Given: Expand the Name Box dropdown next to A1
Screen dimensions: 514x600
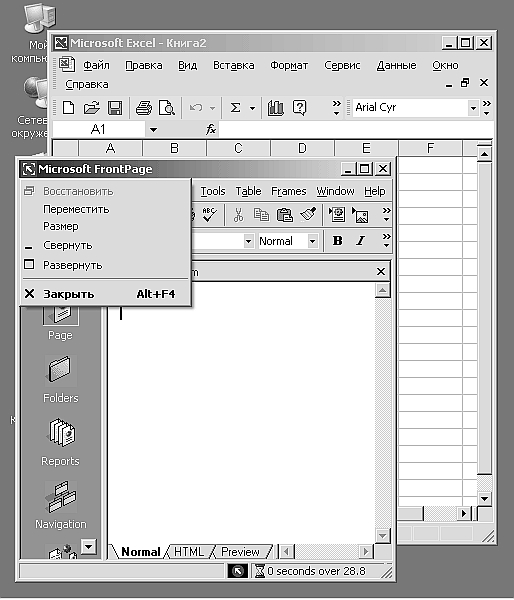Looking at the screenshot, I should tap(153, 130).
